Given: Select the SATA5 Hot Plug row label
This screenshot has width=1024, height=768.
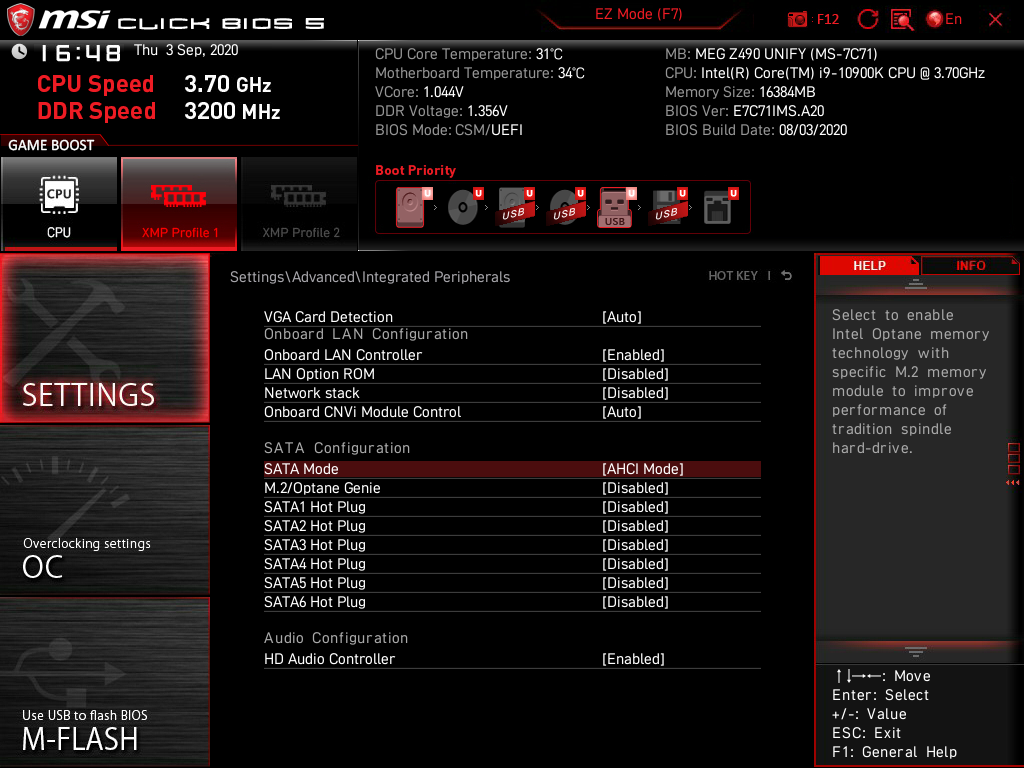Looking at the screenshot, I should pos(315,583).
